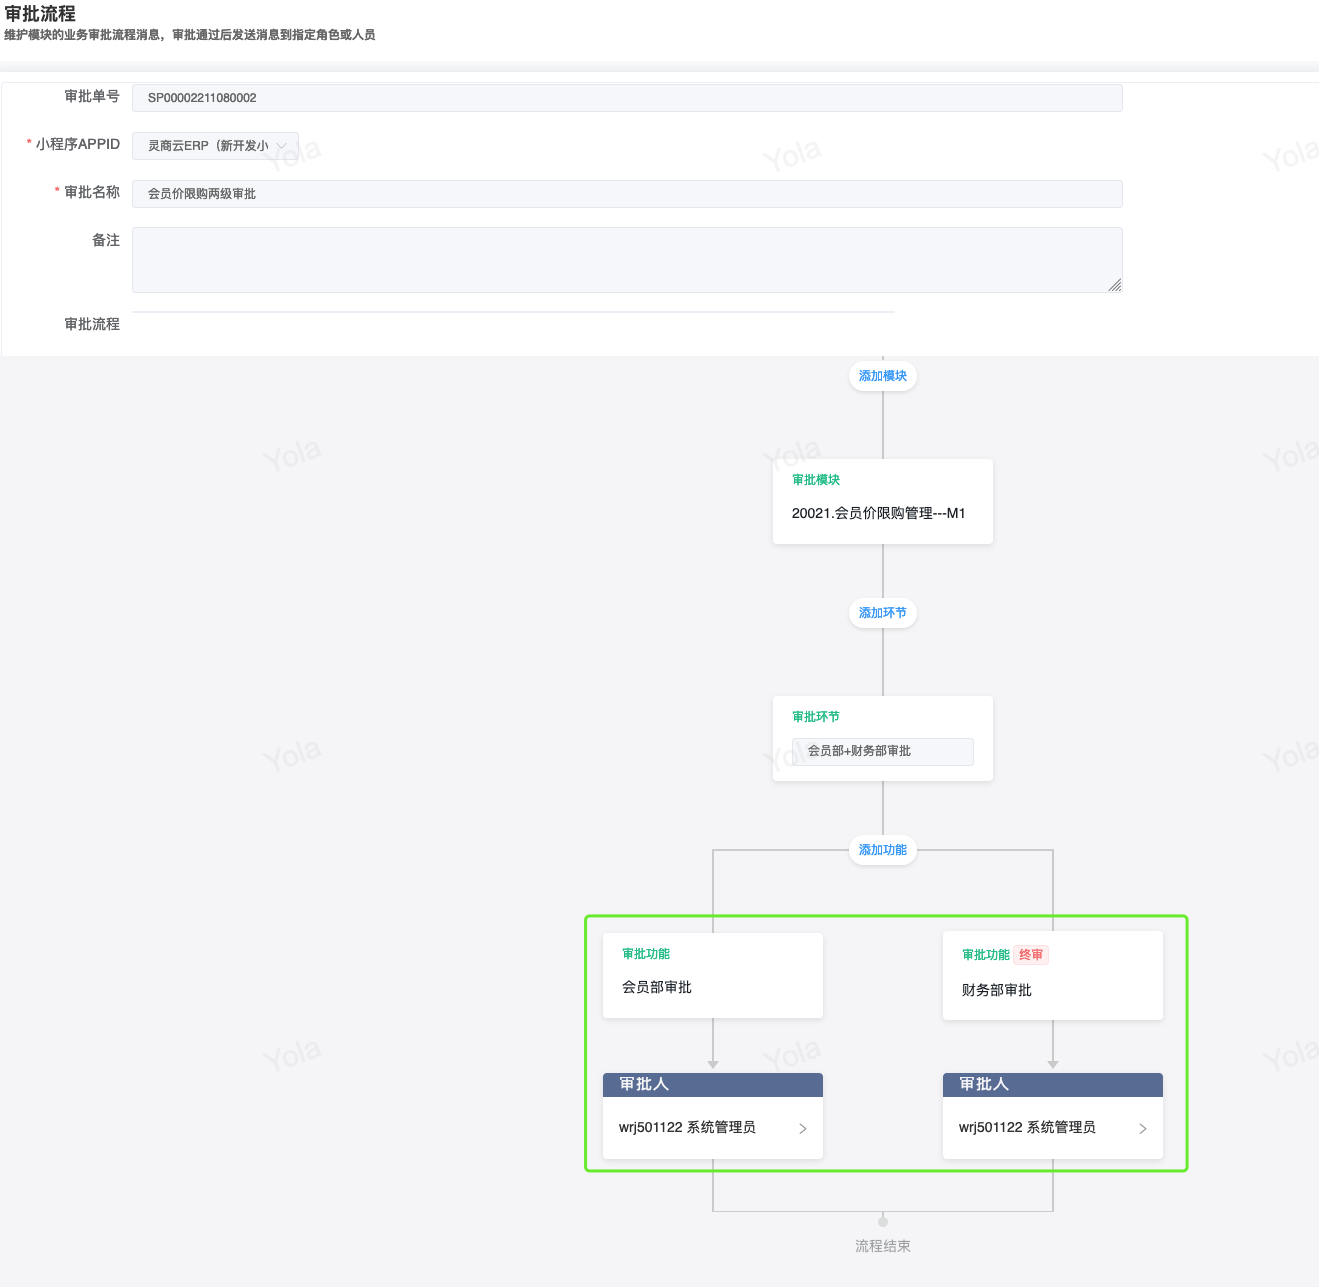The height and width of the screenshot is (1287, 1319).
Task: Click the 添加功能 button
Action: tap(883, 850)
